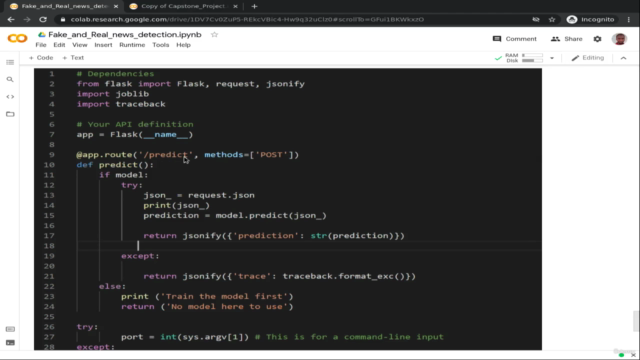Screen dimensions: 640x360
Task: Open the table of contents sidebar icon
Action: pos(10,62)
